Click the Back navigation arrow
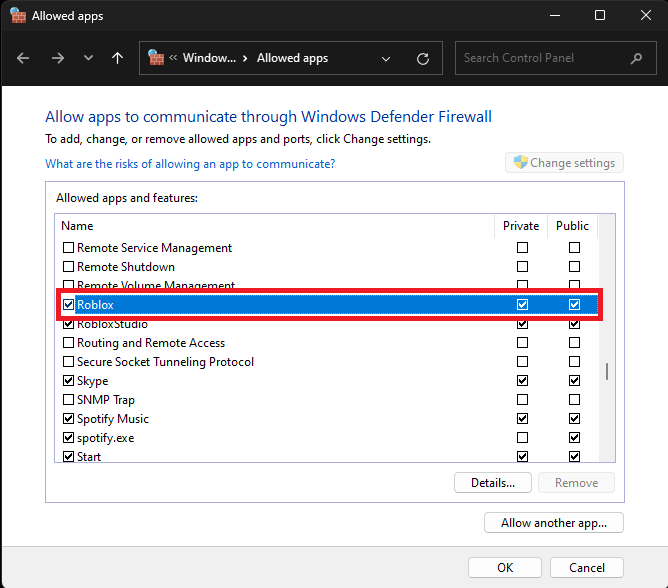The image size is (668, 588). (x=24, y=58)
